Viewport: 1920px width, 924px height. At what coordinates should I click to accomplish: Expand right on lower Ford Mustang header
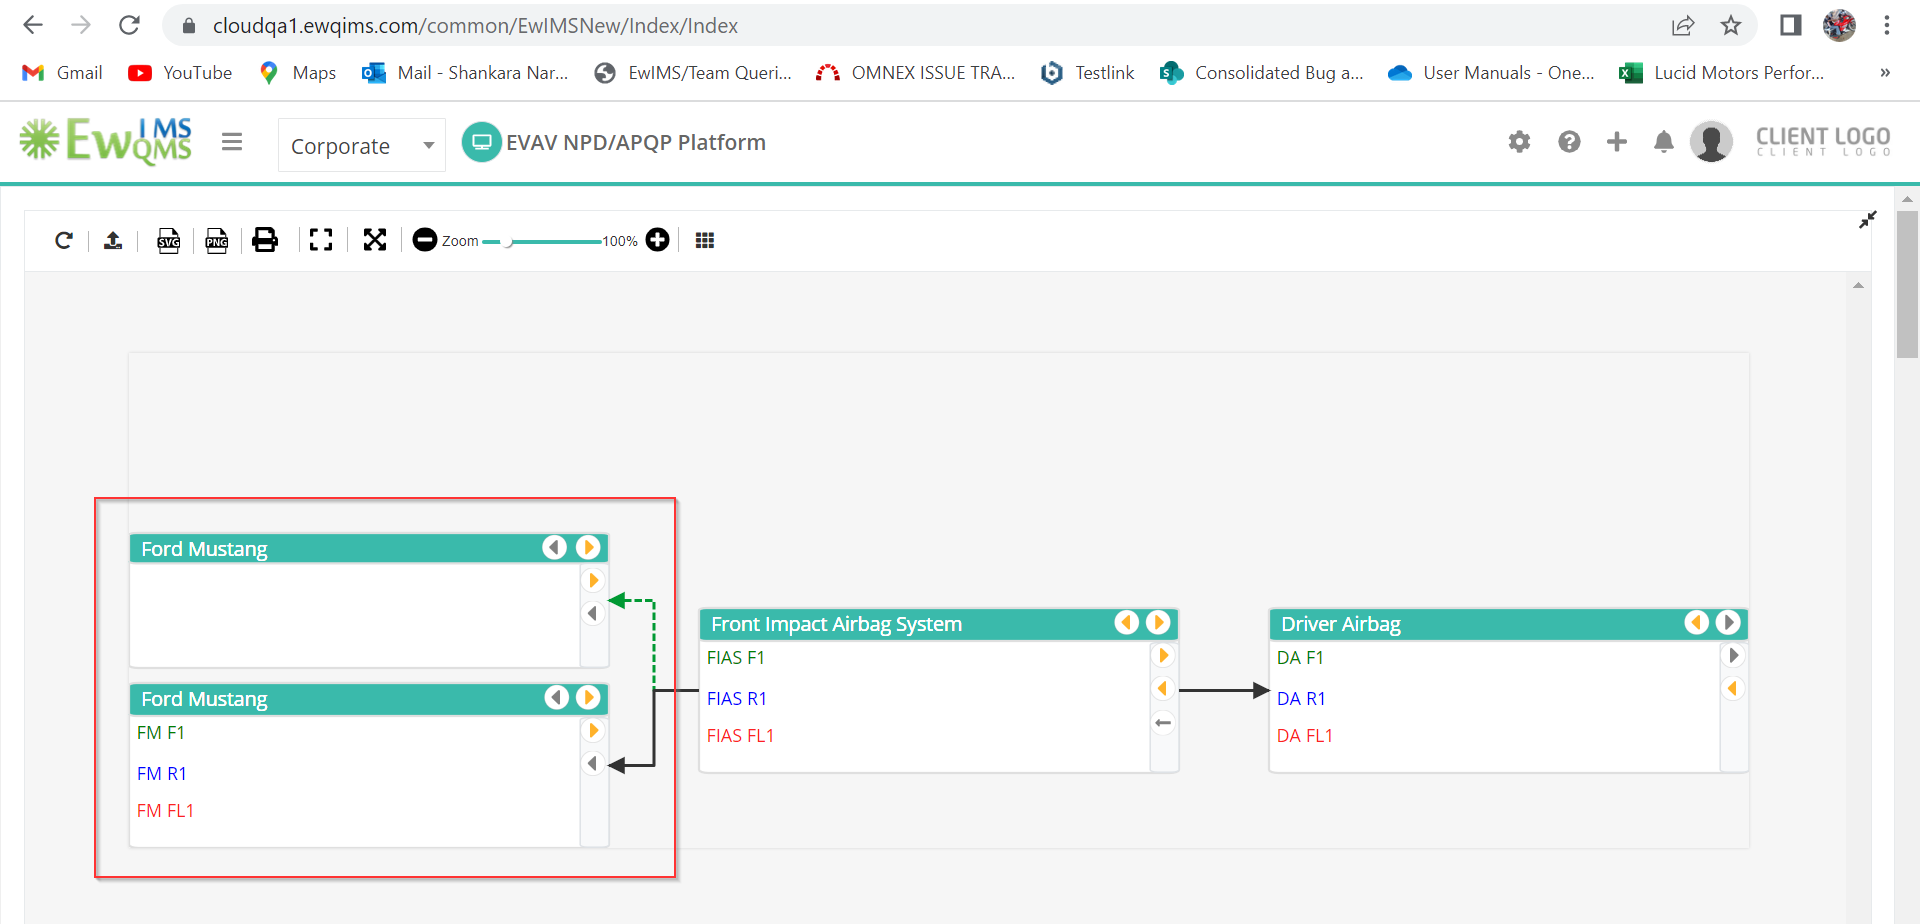(589, 698)
